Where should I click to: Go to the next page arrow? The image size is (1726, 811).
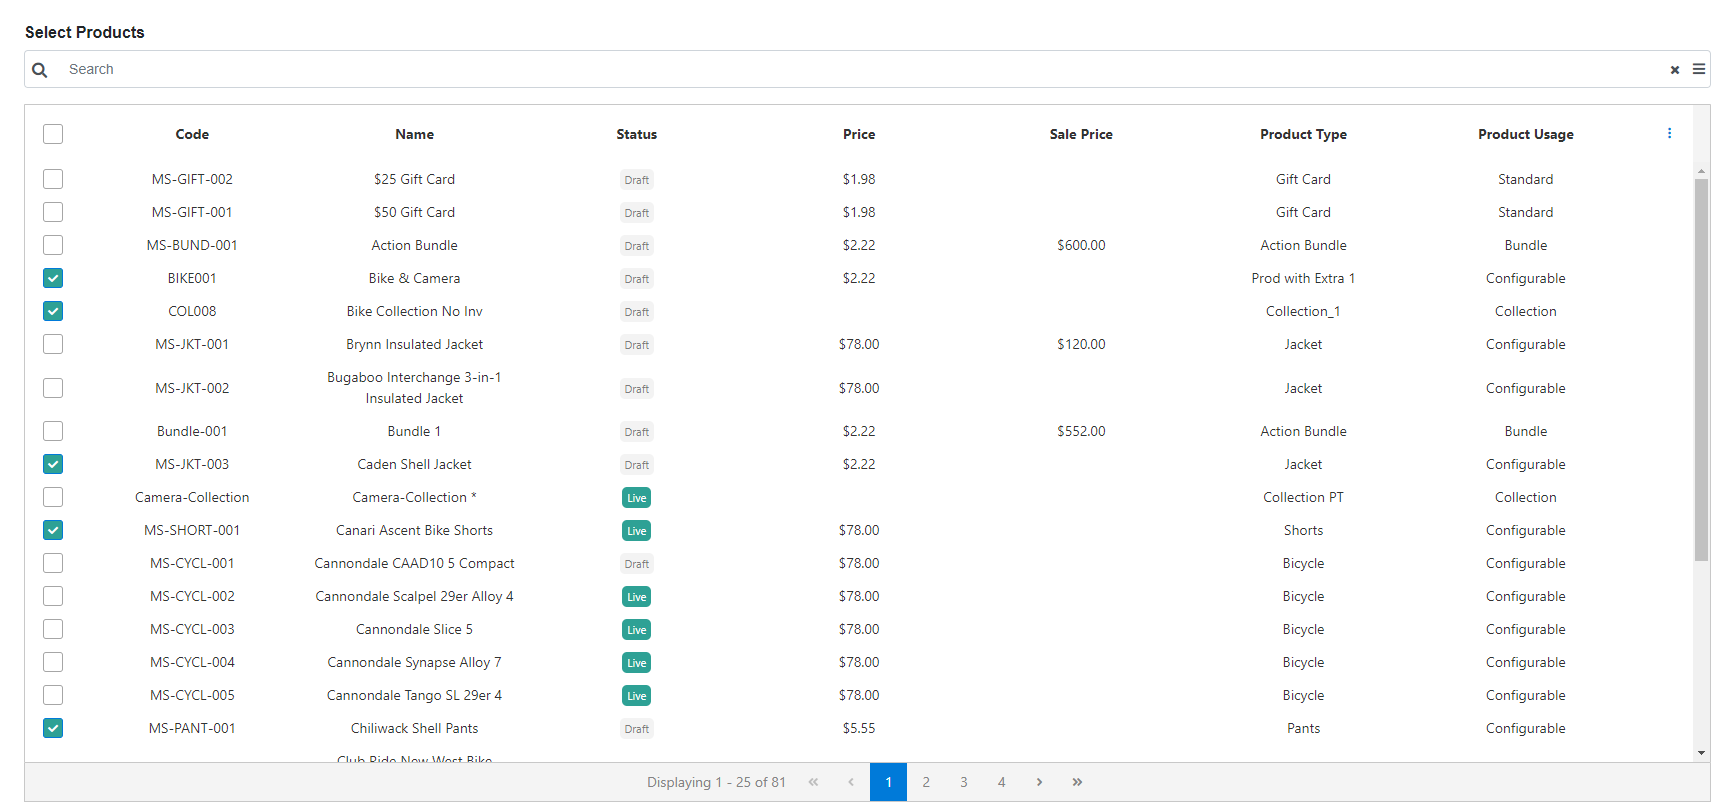point(1039,782)
